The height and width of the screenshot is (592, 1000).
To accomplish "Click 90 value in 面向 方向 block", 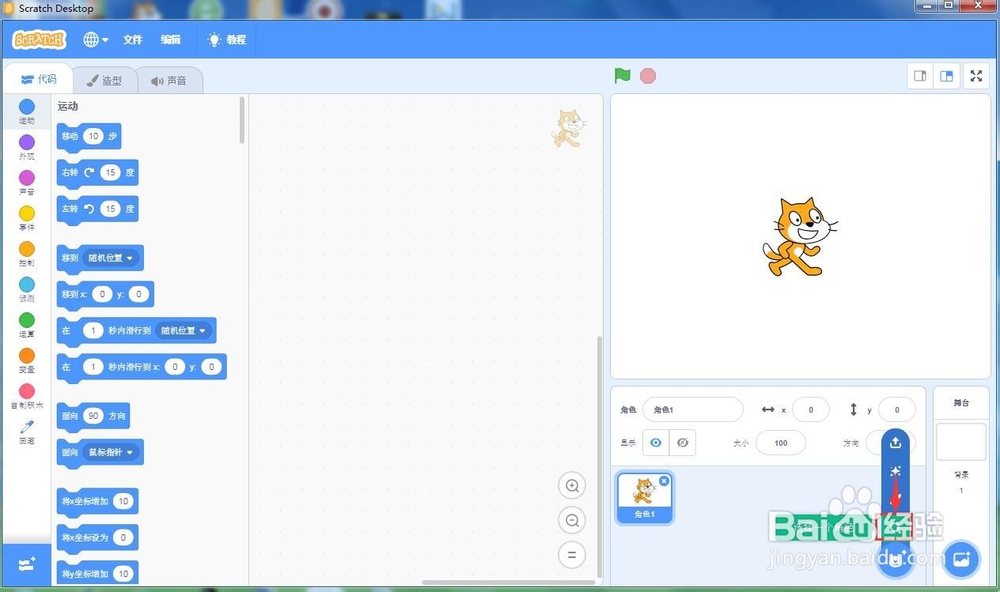I will click(x=93, y=415).
